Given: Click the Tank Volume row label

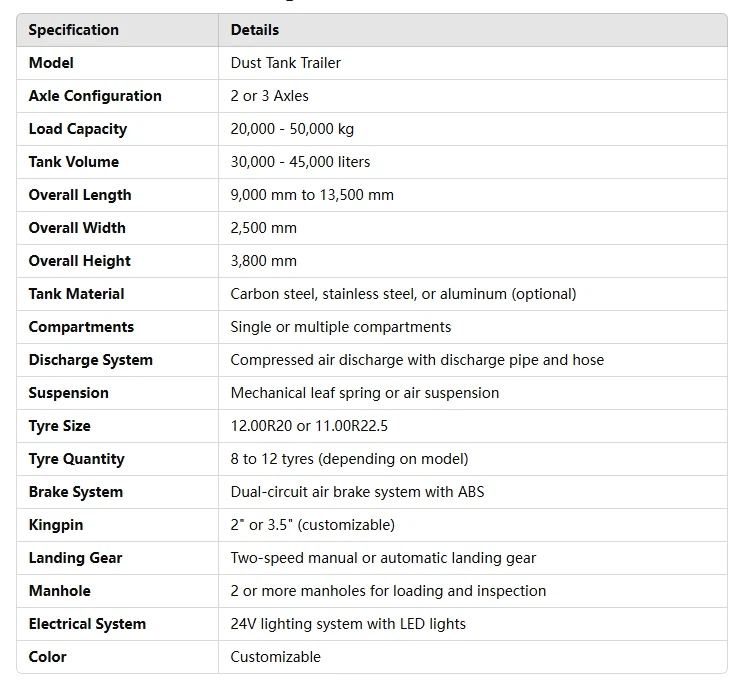Looking at the screenshot, I should tap(73, 162).
